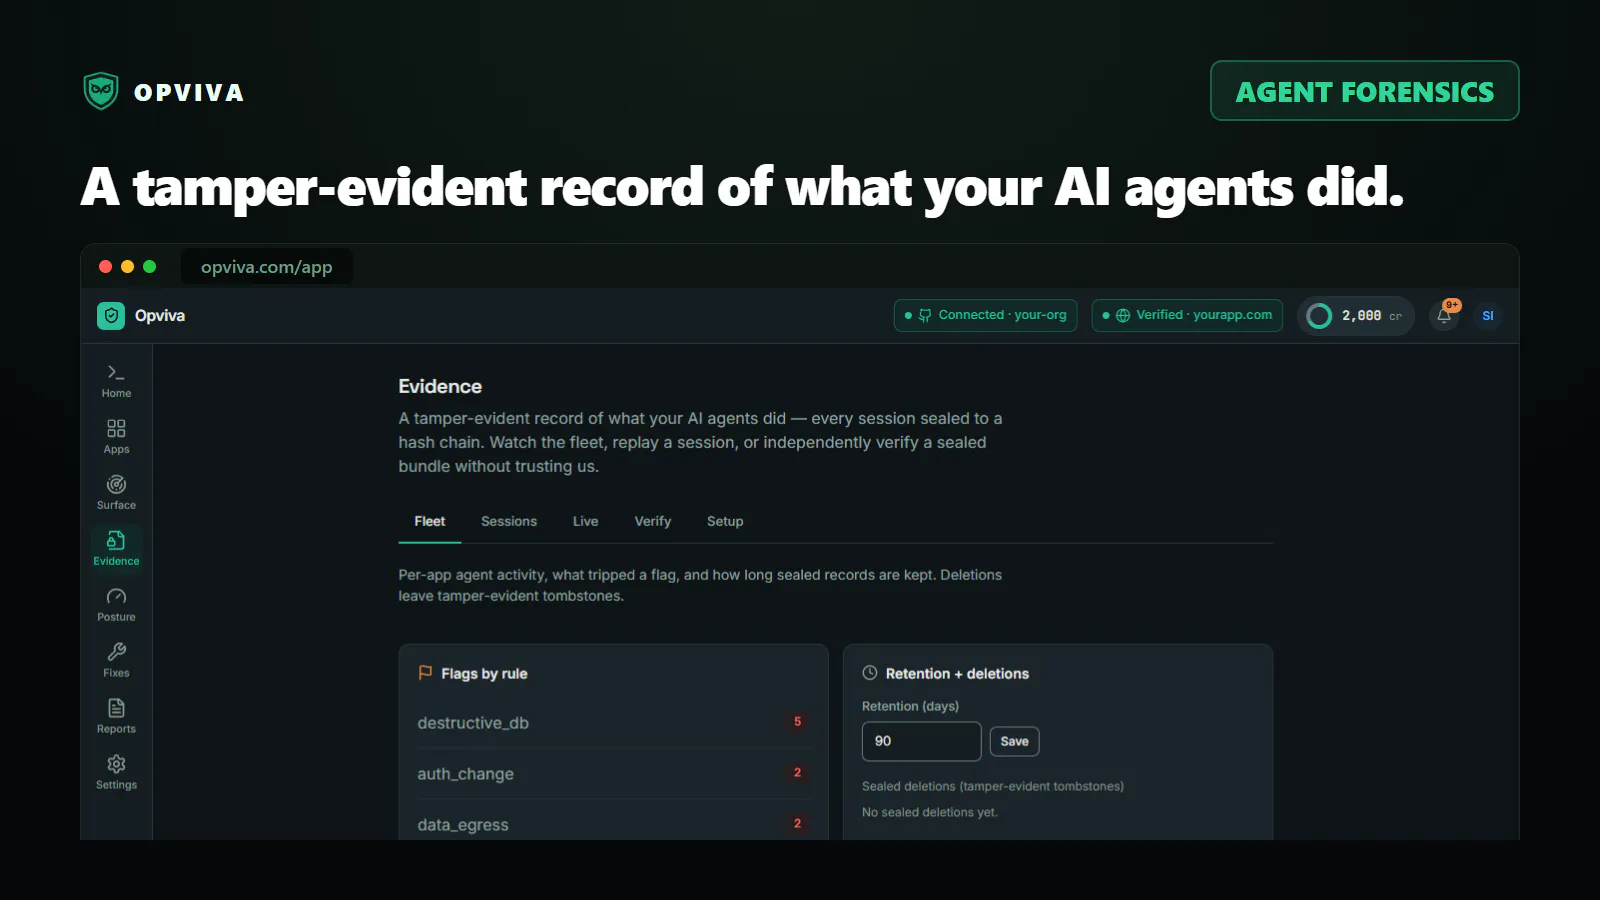Switch to the Setup tab

[725, 521]
